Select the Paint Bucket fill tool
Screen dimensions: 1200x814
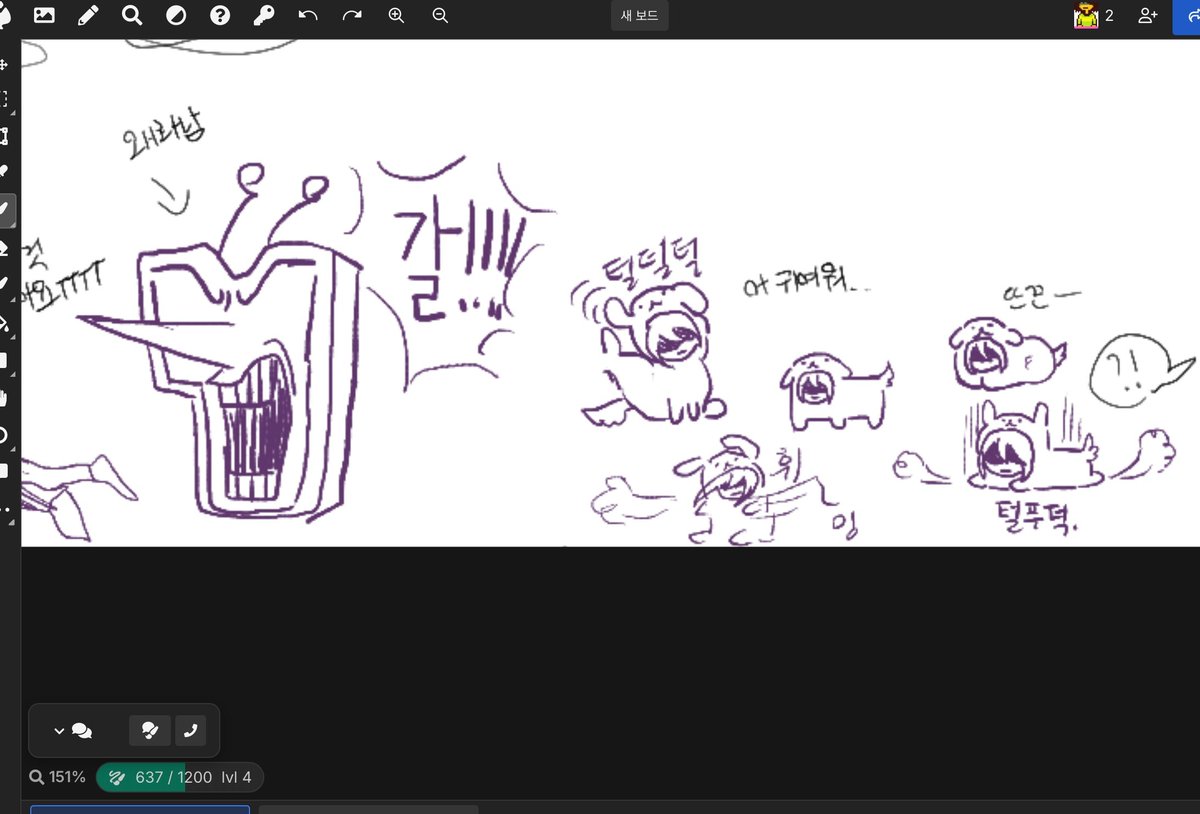click(5, 322)
